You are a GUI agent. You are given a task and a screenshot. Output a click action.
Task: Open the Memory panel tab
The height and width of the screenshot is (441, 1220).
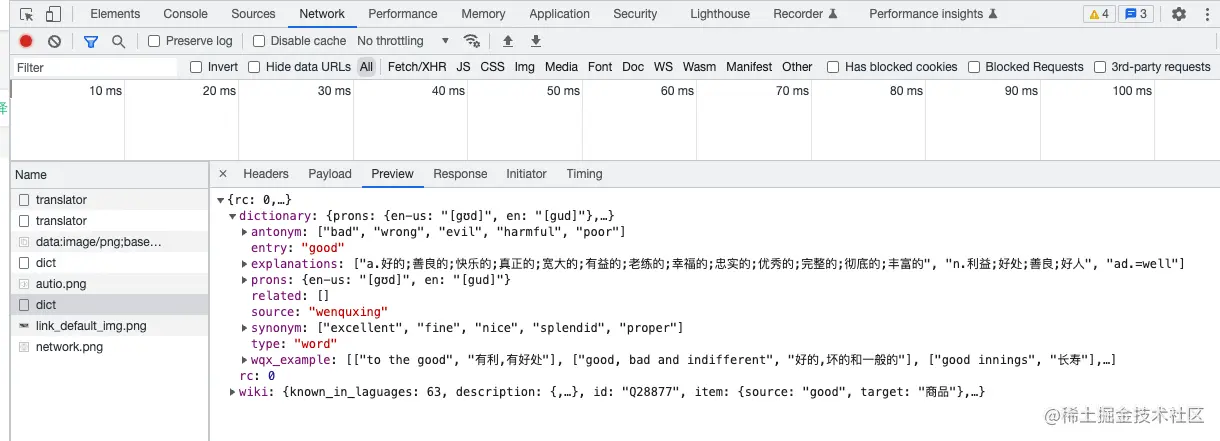tap(483, 14)
